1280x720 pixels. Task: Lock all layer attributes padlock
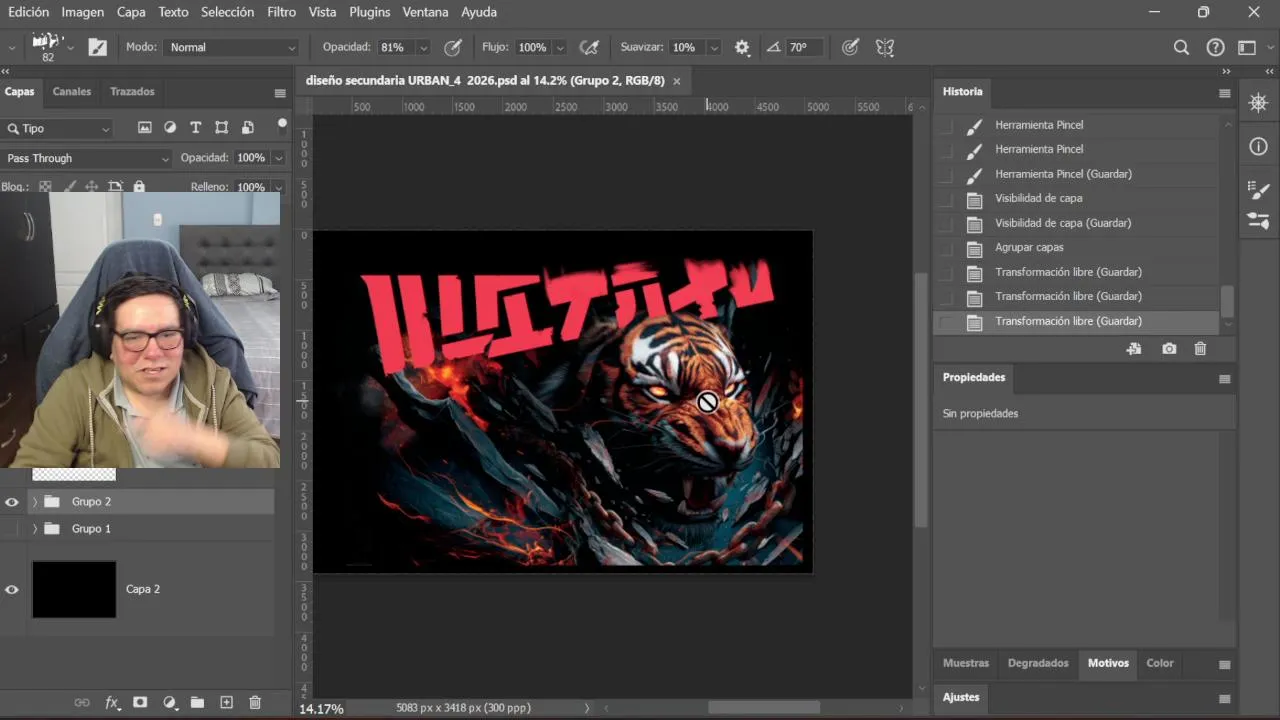pos(139,187)
